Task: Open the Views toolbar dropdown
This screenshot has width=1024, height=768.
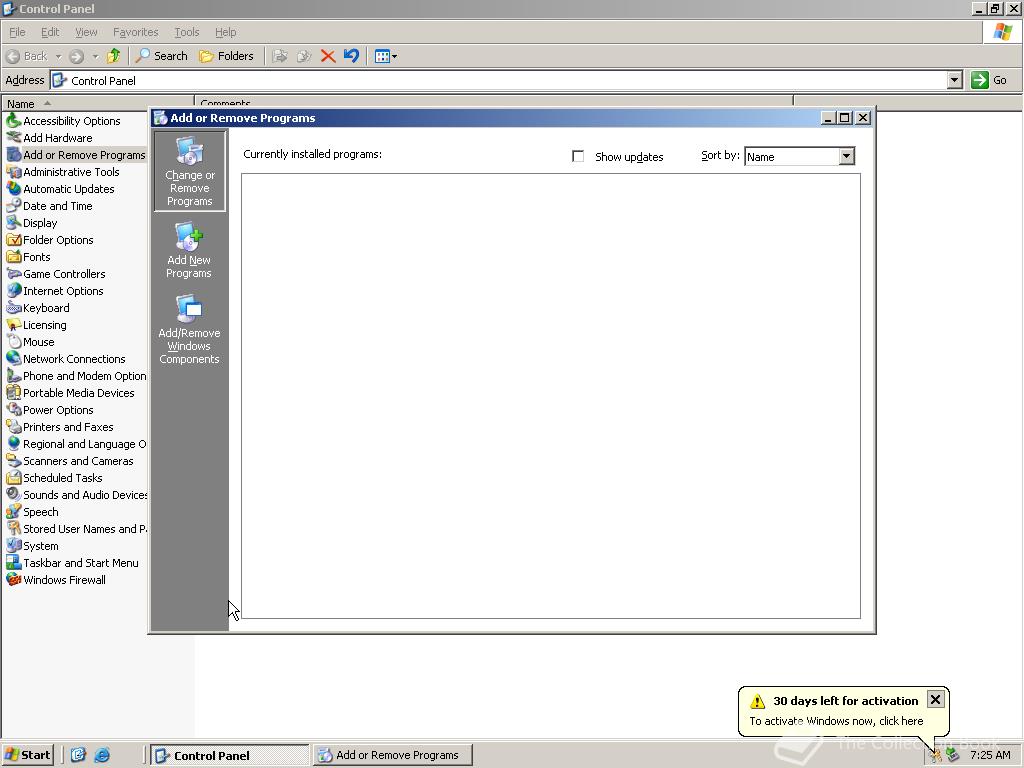Action: click(385, 56)
